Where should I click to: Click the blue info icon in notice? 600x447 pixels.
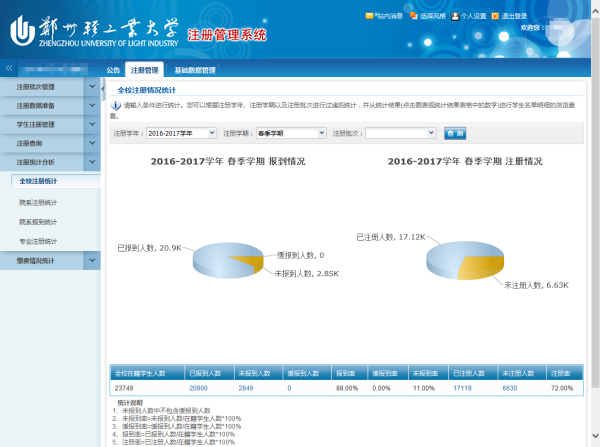coord(116,105)
